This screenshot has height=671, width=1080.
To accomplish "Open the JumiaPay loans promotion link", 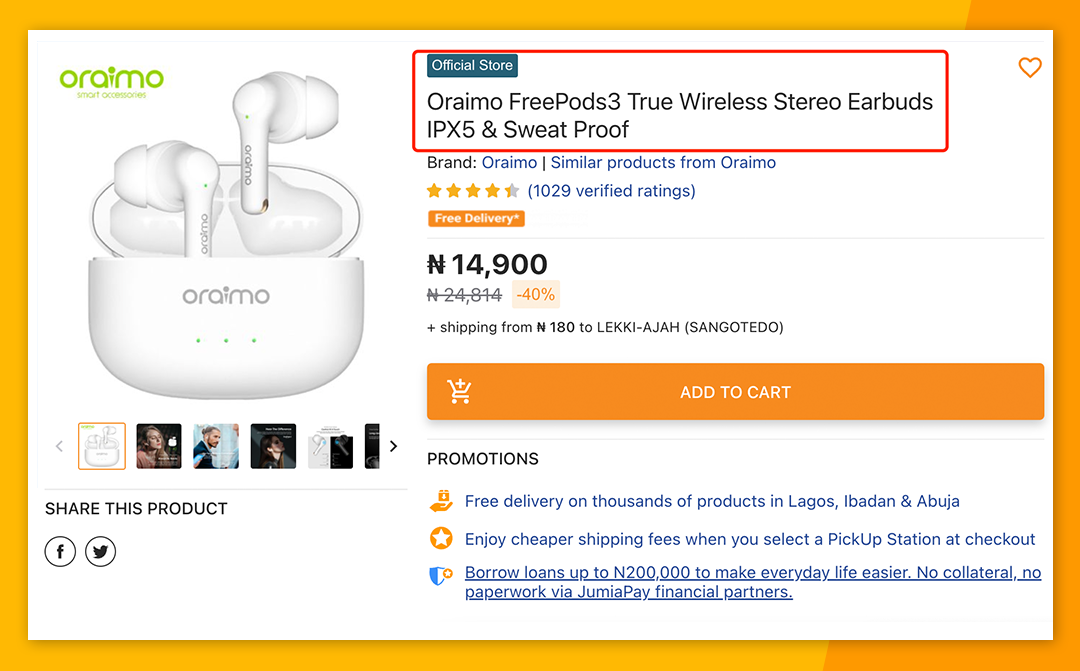I will point(752,582).
